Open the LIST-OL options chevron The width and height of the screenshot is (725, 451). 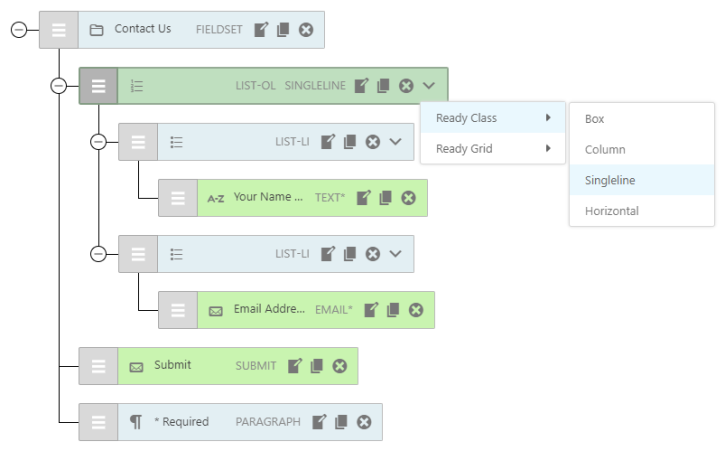pos(429,86)
